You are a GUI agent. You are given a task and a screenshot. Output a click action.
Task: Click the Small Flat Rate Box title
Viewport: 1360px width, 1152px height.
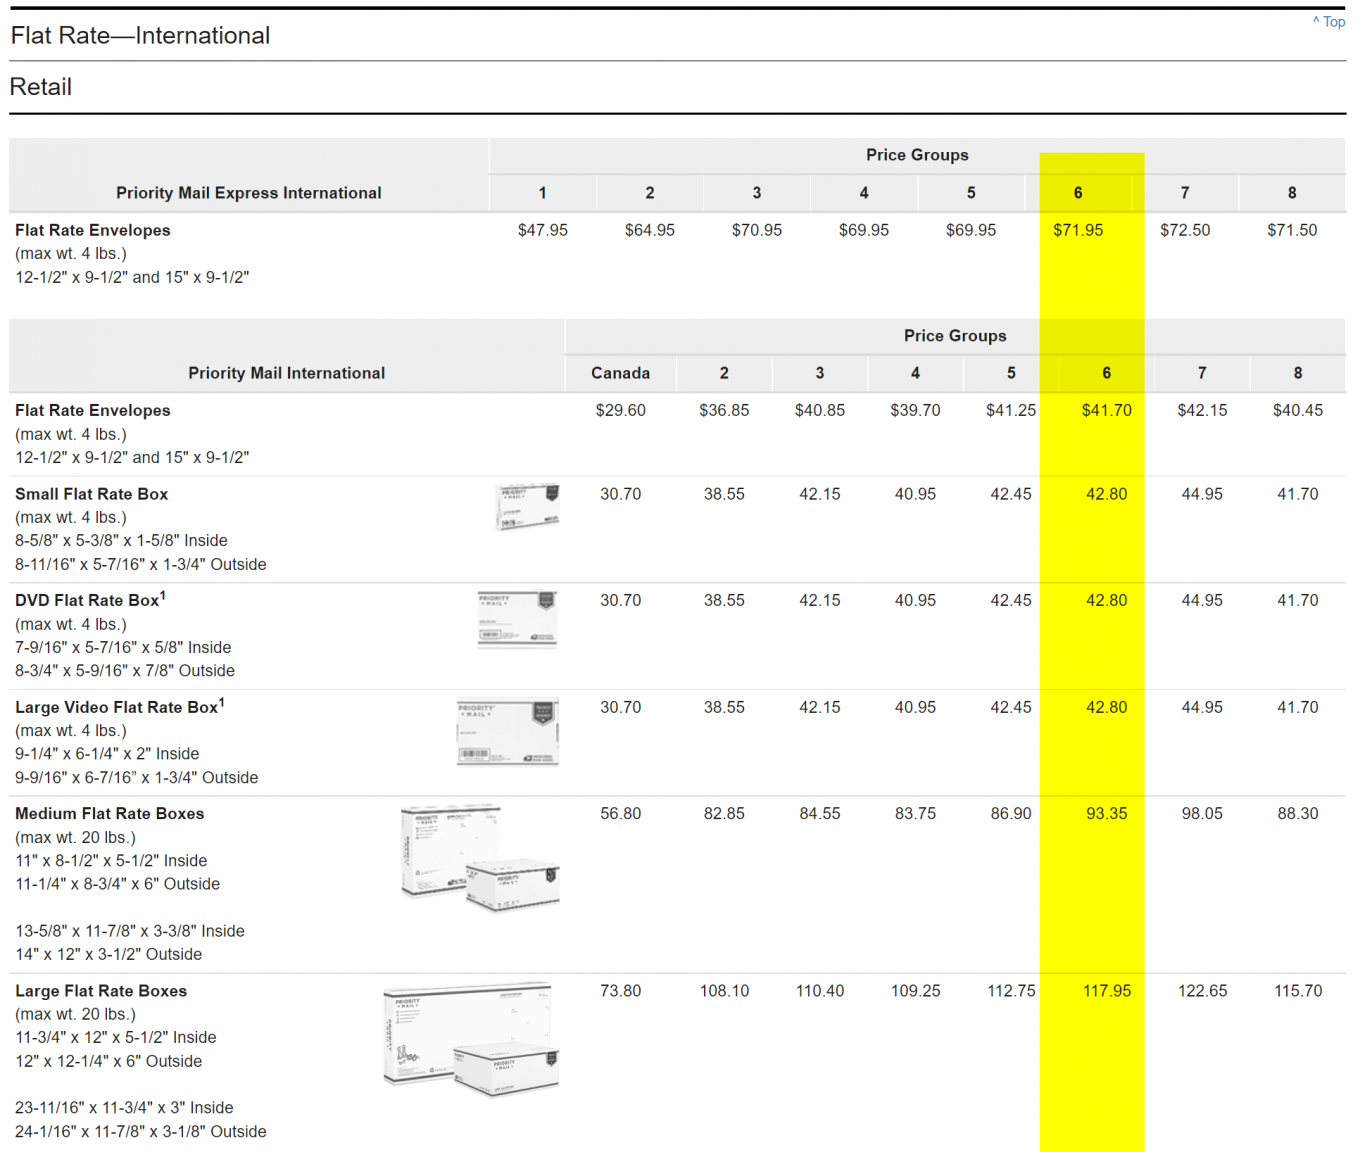tap(91, 494)
